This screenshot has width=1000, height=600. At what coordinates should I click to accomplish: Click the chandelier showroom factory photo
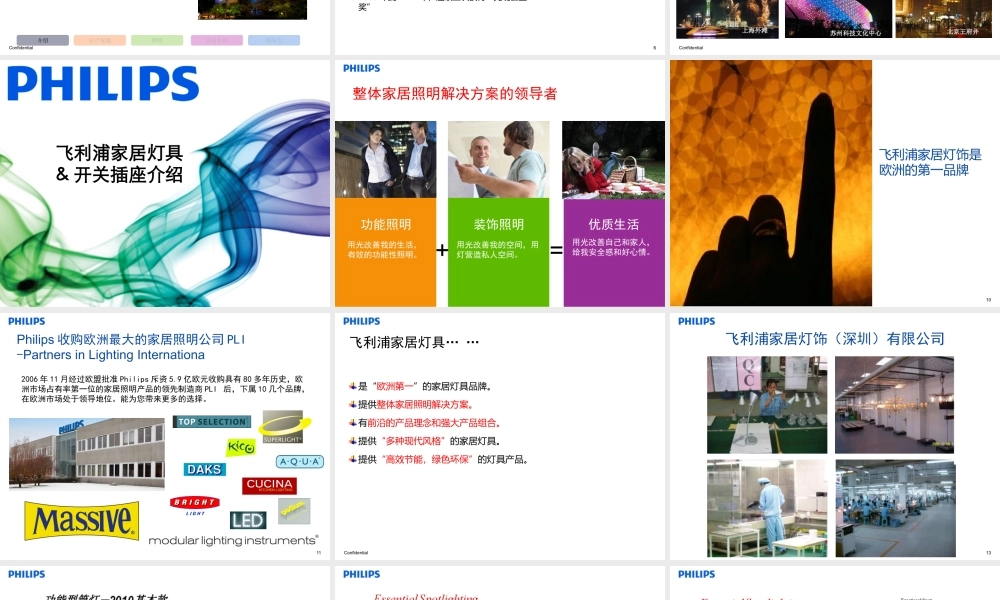(895, 405)
